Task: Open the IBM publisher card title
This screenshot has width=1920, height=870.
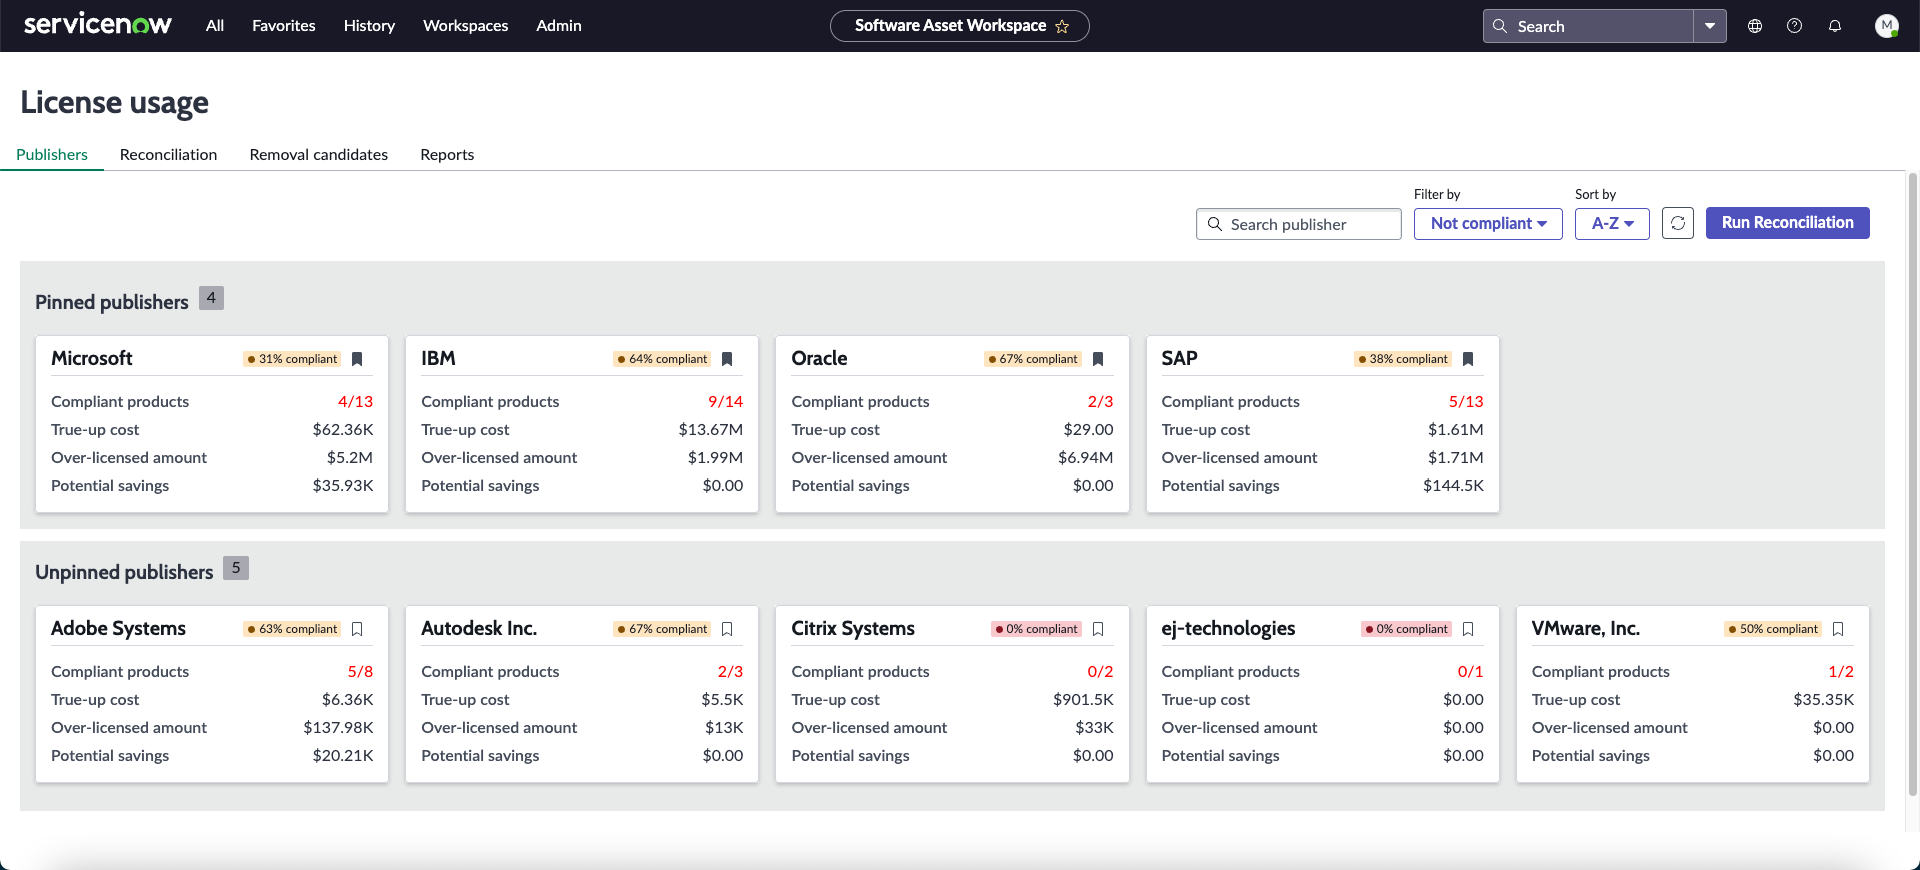Action: click(438, 358)
